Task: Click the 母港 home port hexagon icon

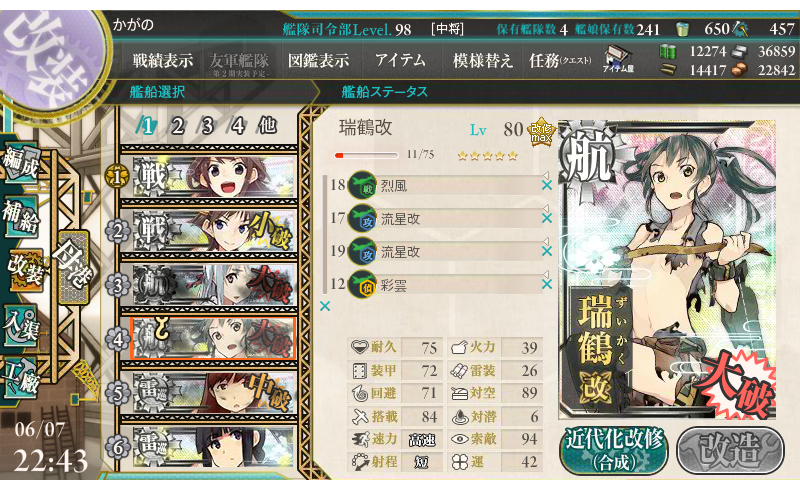Action: (x=73, y=267)
